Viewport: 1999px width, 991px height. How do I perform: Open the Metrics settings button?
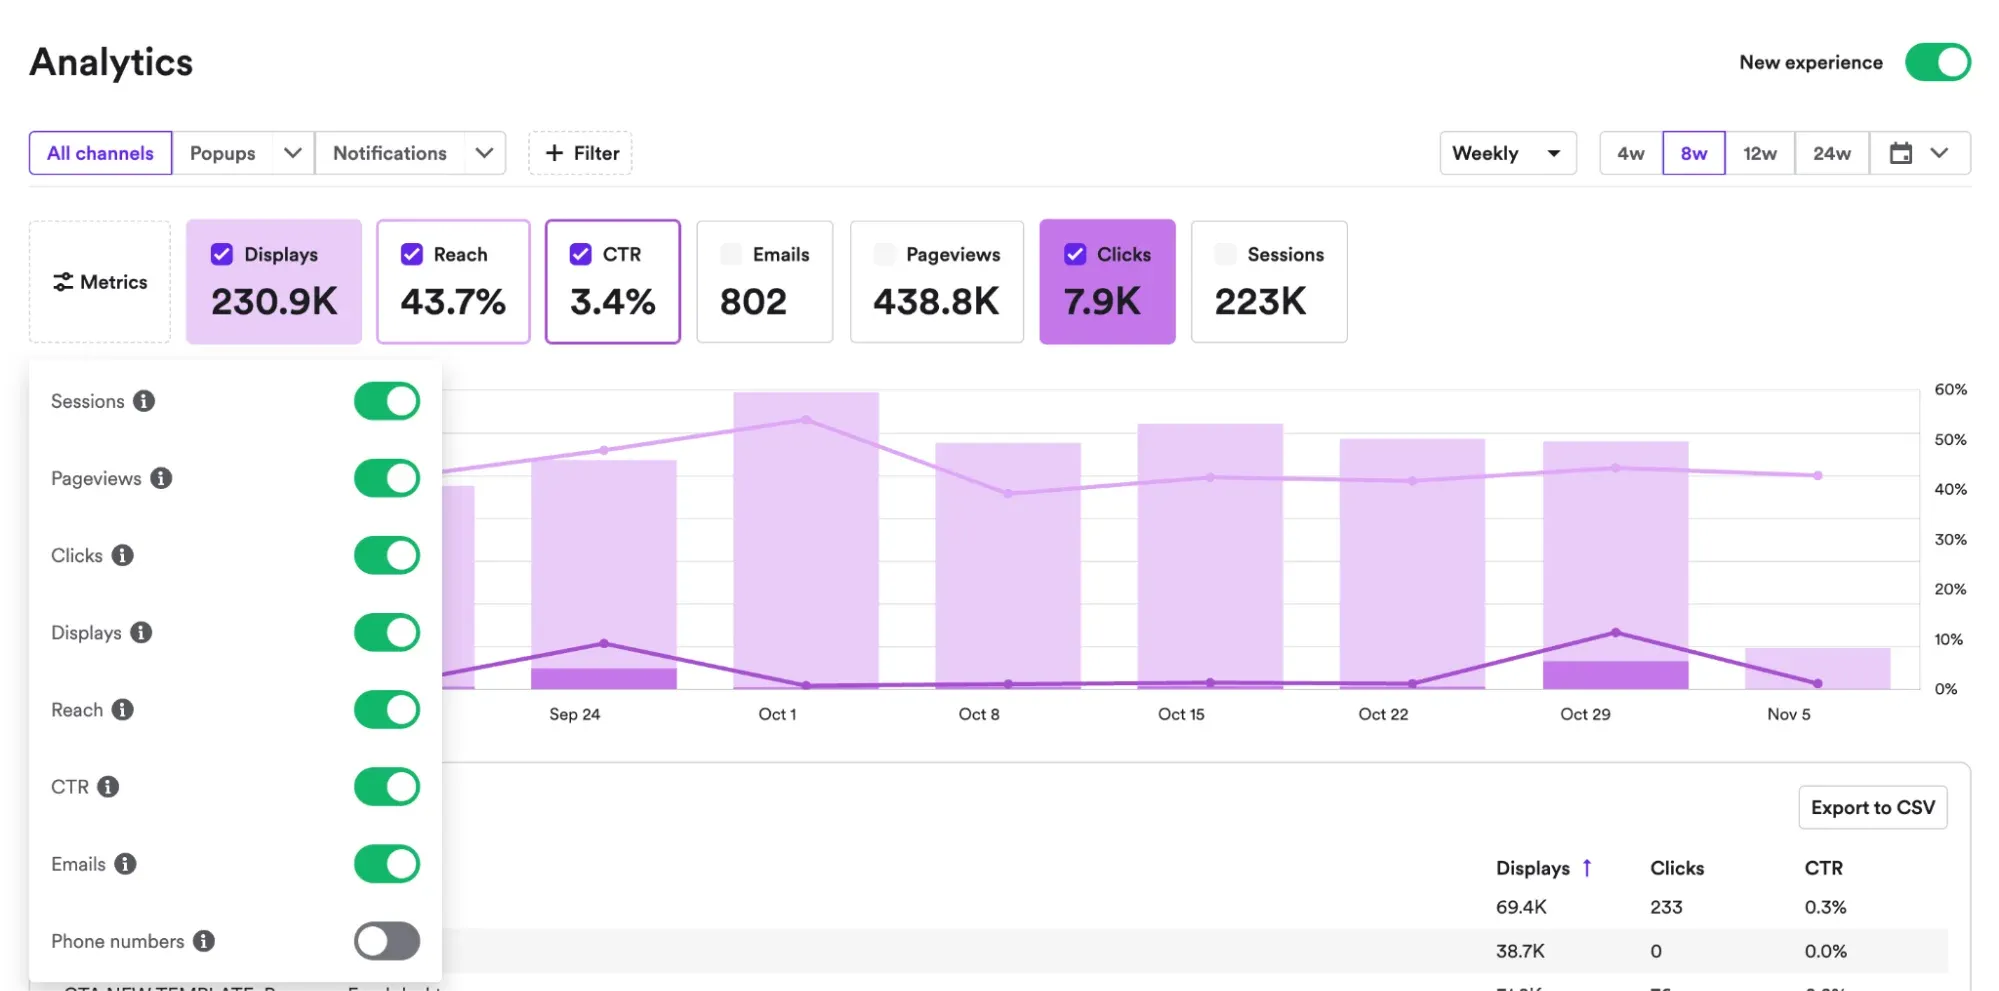pos(100,282)
